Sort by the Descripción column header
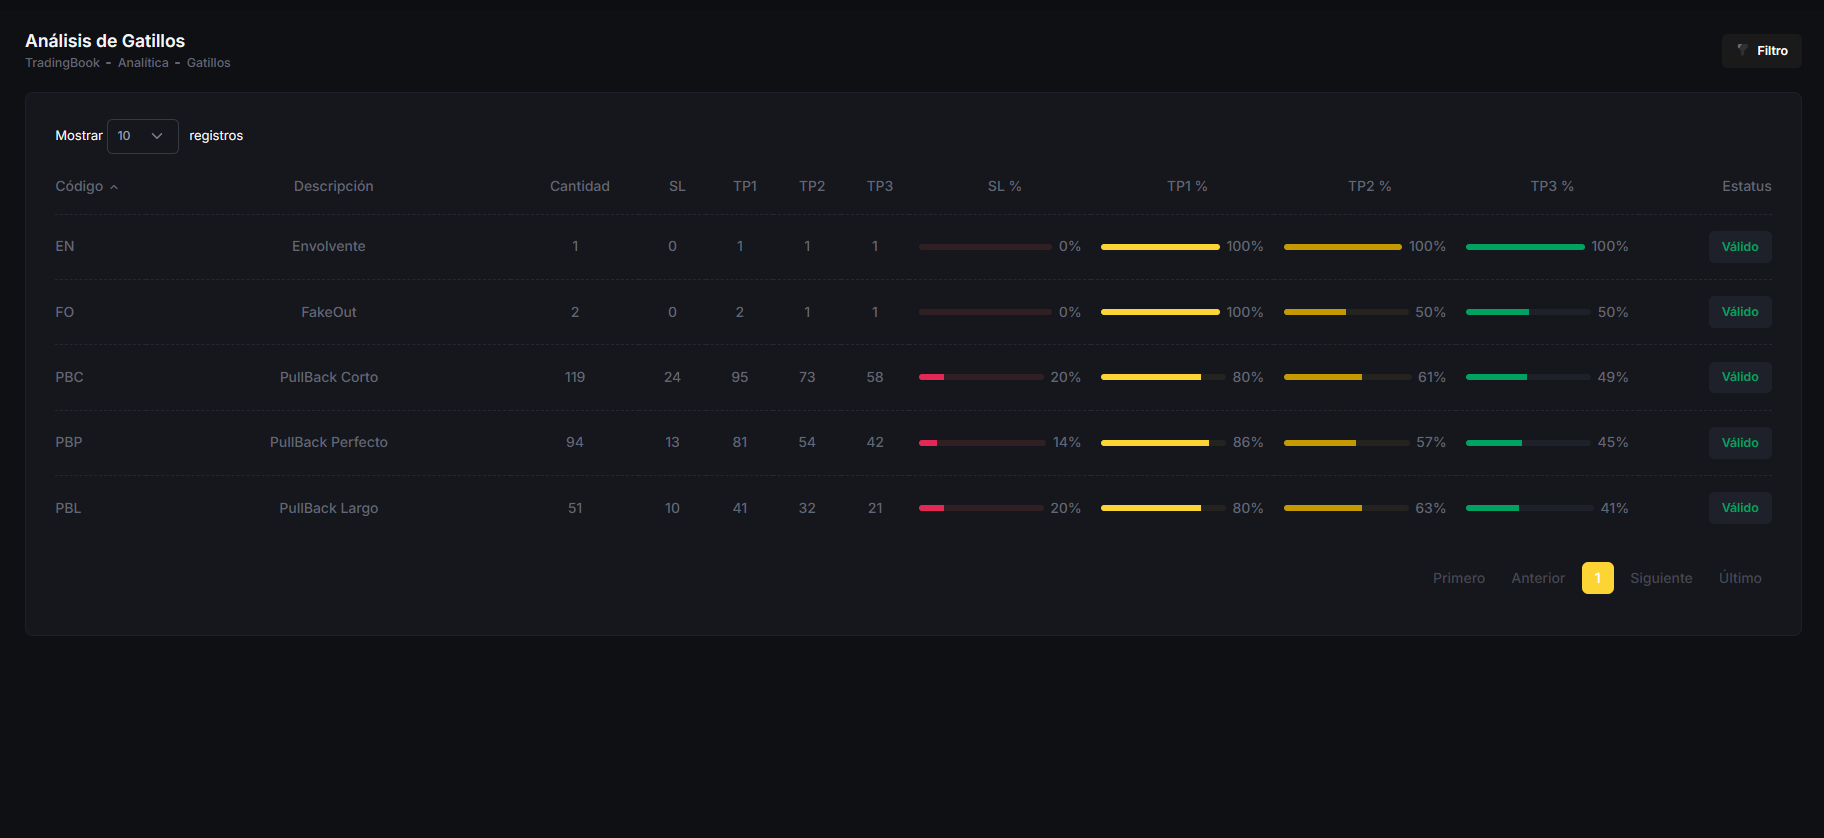Viewport: 1824px width, 838px height. point(333,186)
